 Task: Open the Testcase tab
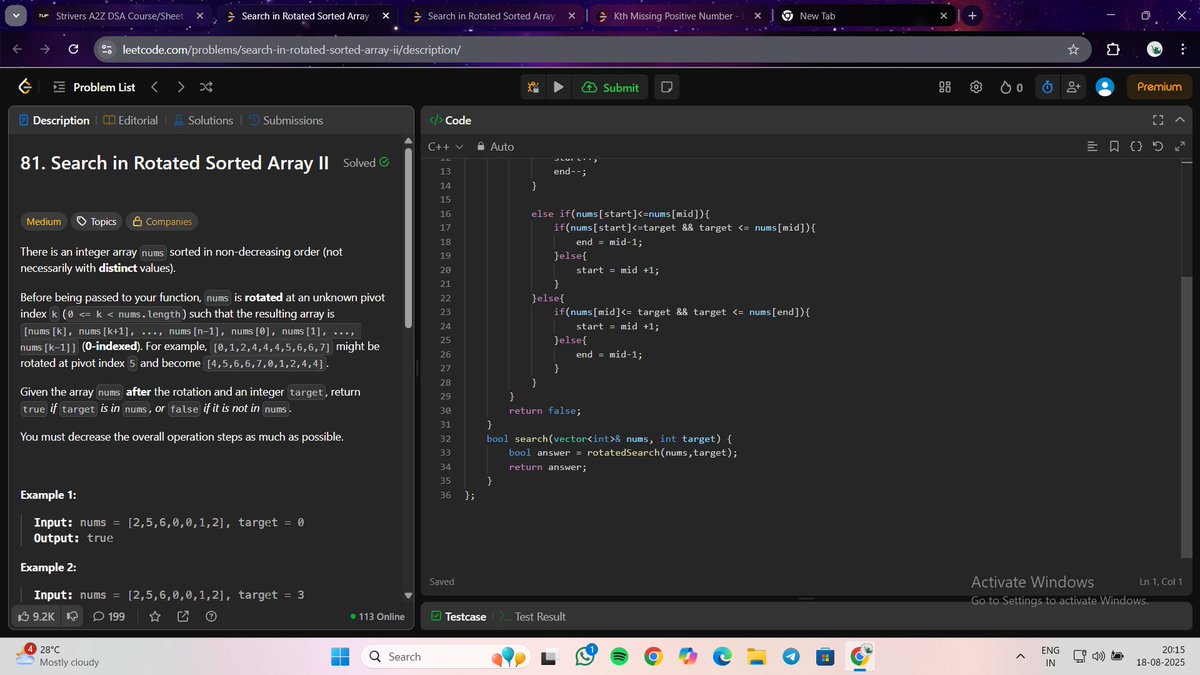tap(459, 617)
